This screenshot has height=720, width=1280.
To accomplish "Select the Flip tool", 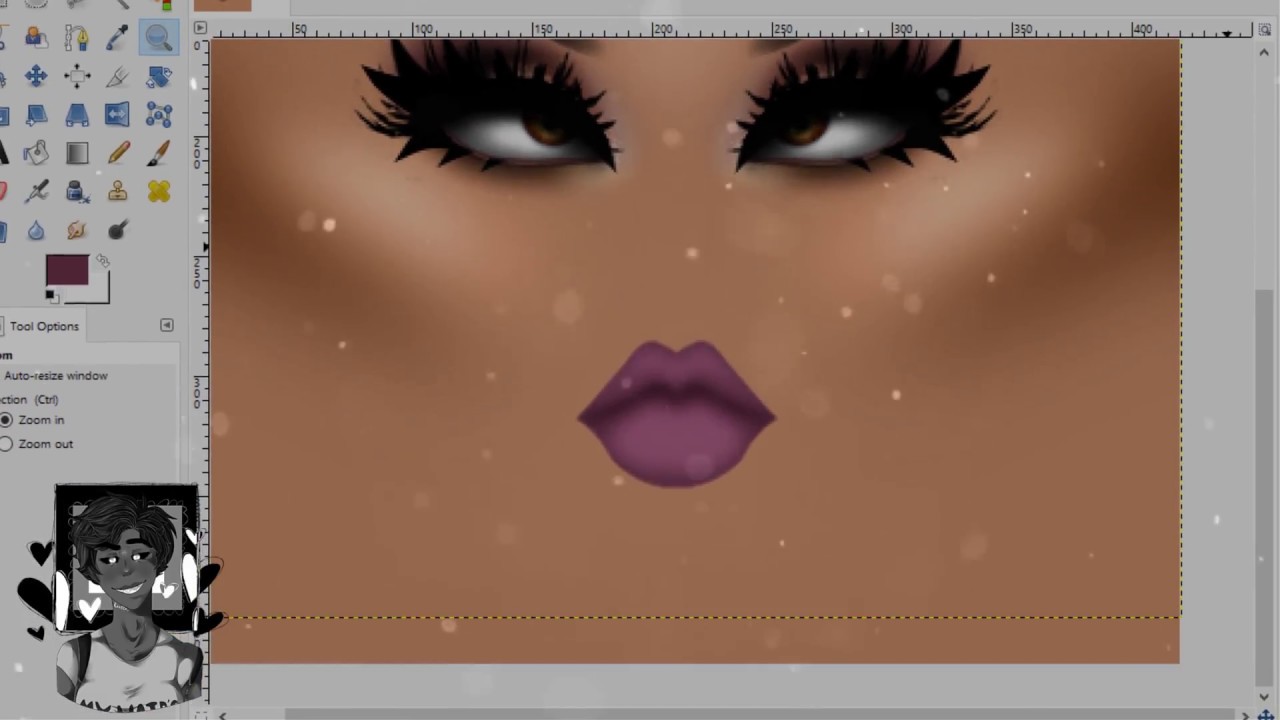I will tap(118, 115).
